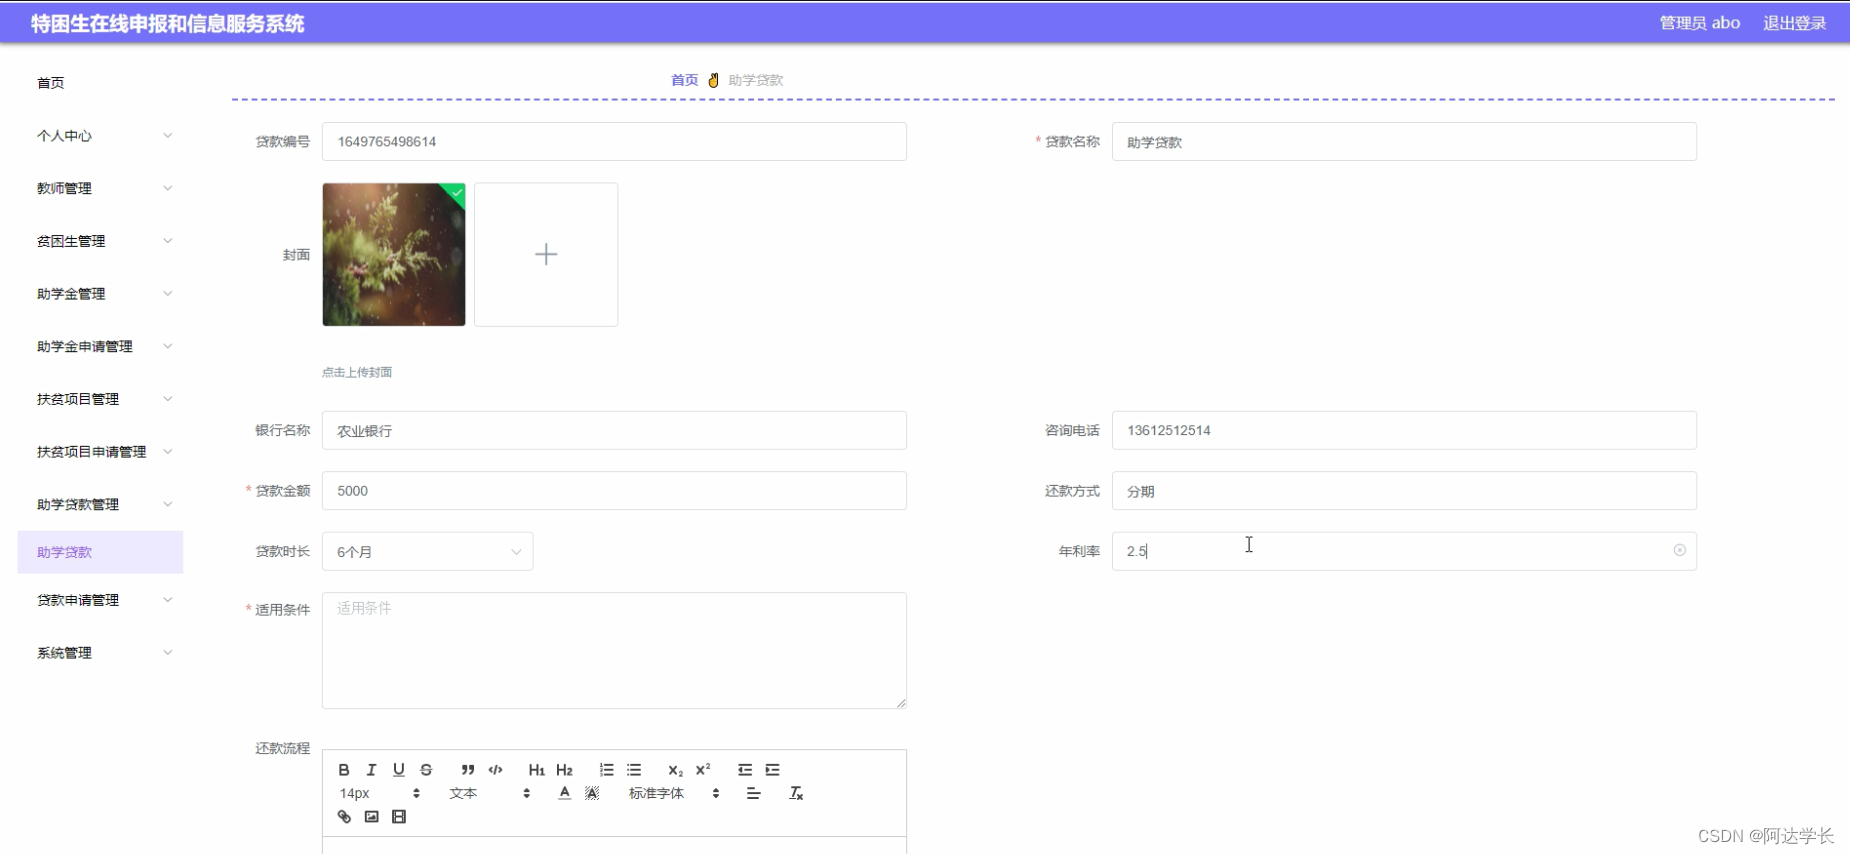Open the 贷款时长 6个月 dropdown
The image size is (1850, 854).
(427, 551)
